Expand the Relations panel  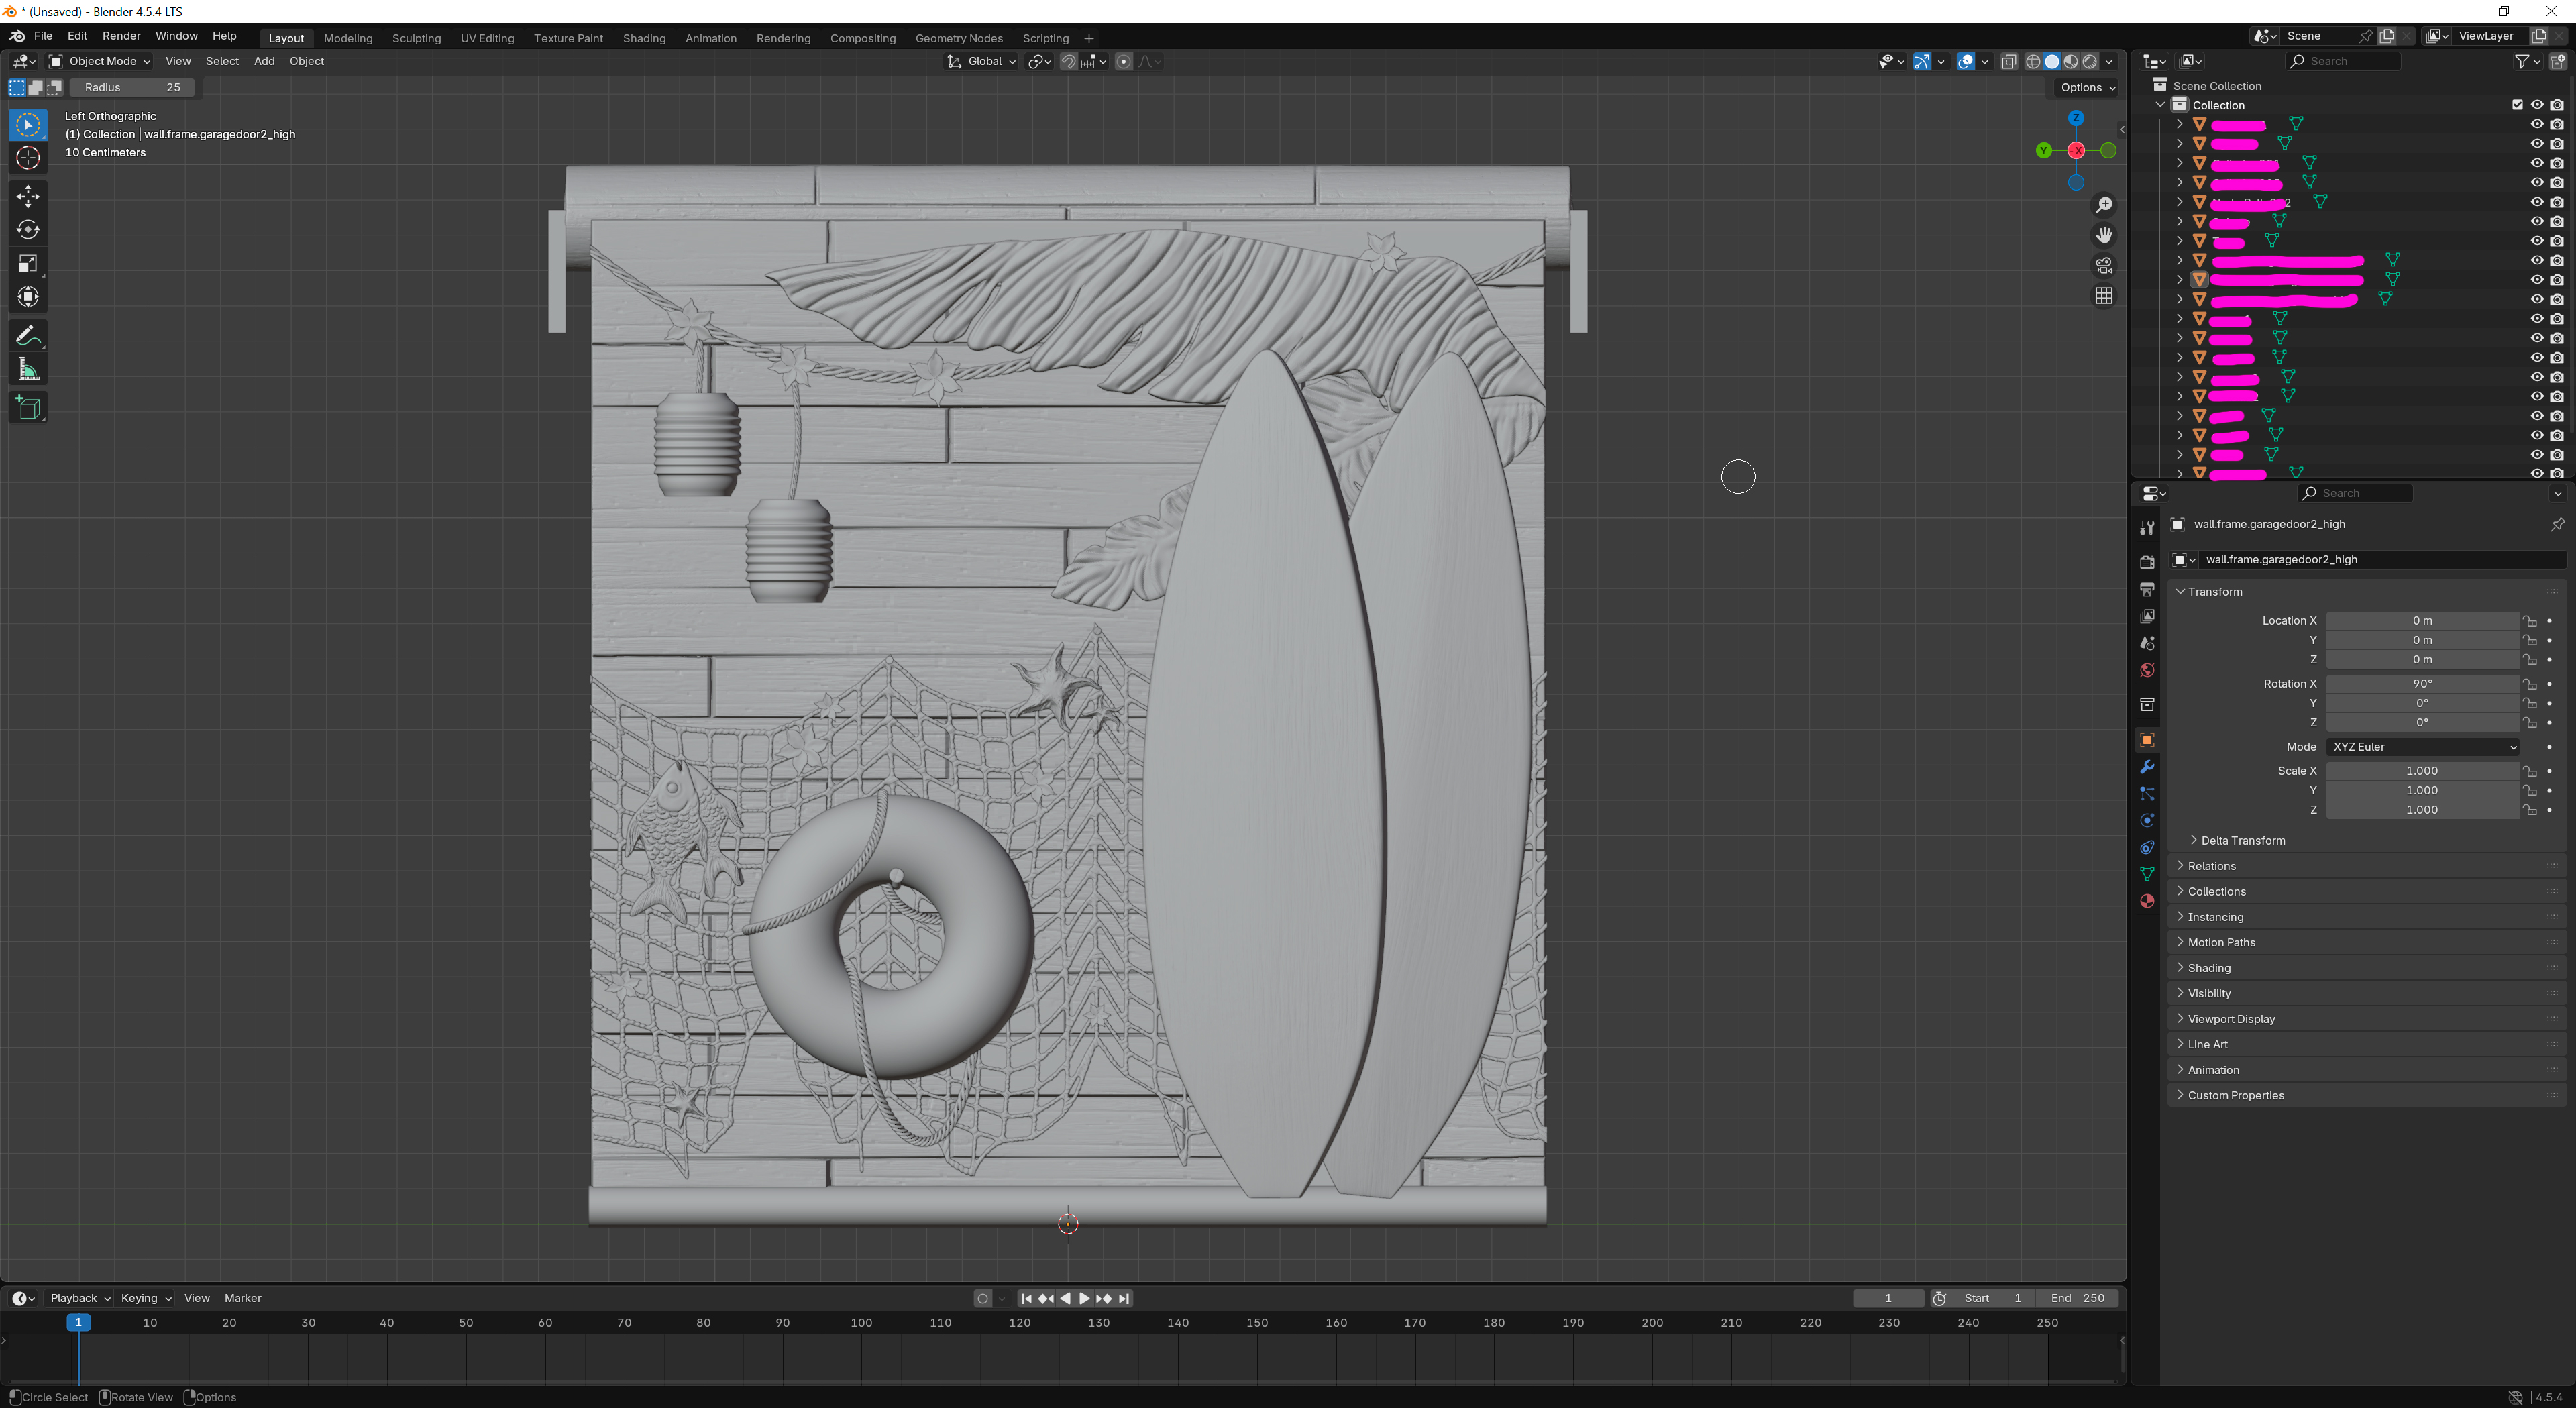pyautogui.click(x=2211, y=866)
